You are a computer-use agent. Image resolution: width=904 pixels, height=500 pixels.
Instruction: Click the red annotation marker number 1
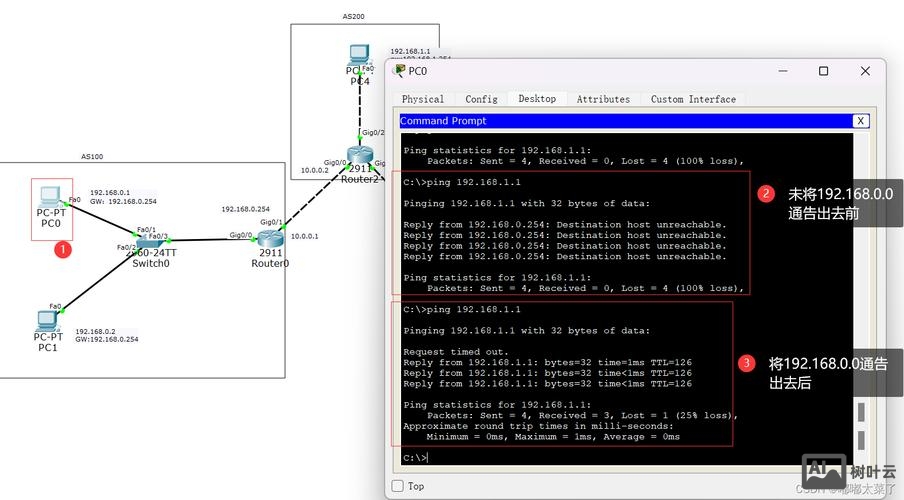pyautogui.click(x=62, y=248)
